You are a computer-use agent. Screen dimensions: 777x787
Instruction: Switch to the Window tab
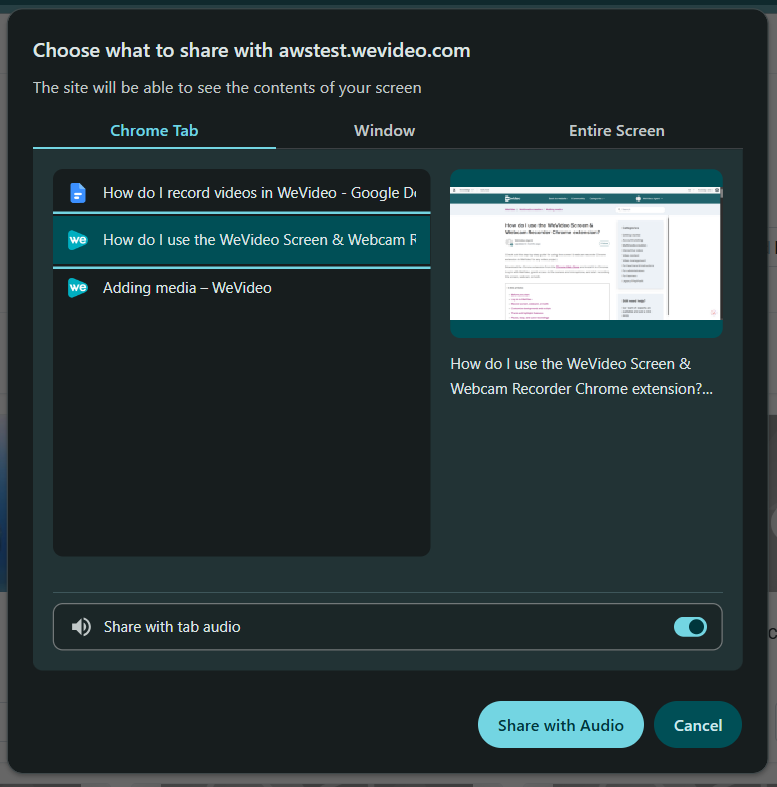tap(384, 131)
